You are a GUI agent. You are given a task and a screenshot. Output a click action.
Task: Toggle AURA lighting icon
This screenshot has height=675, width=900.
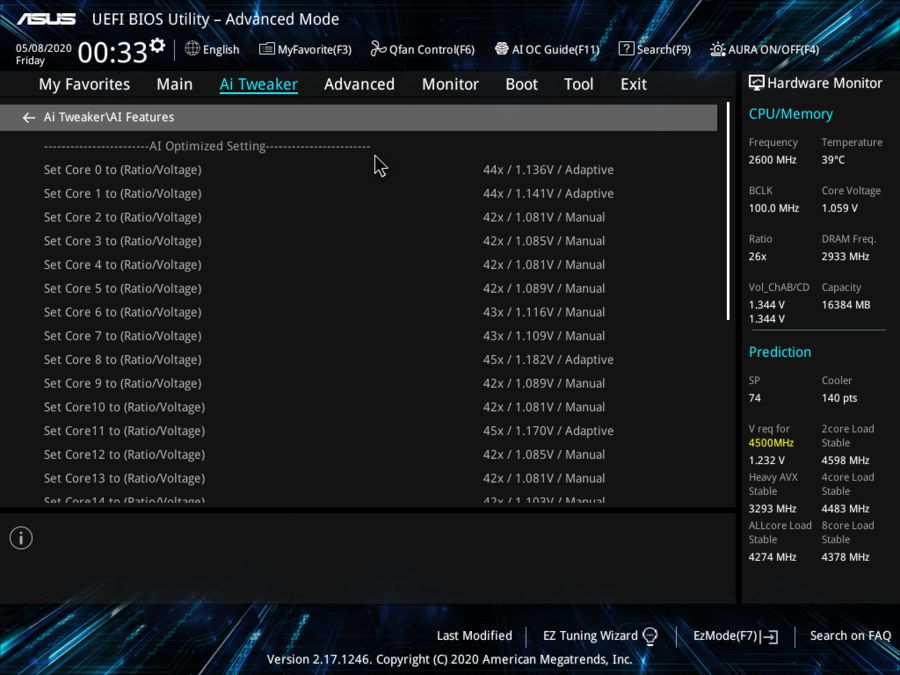coord(717,49)
